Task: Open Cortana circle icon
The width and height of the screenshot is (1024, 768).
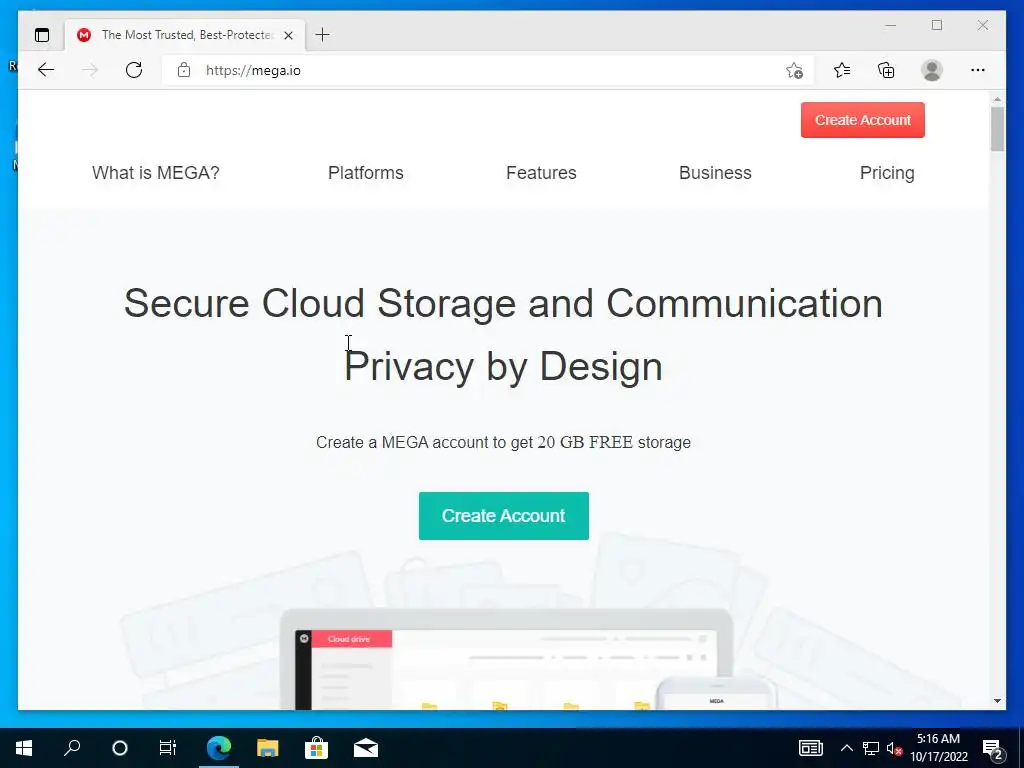Action: 120,748
